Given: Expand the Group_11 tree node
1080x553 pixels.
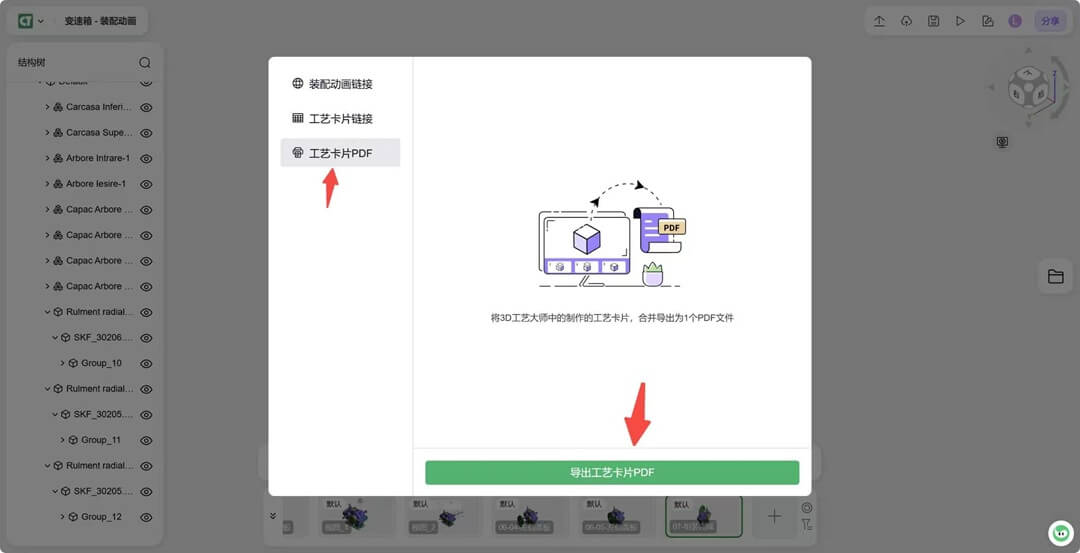Looking at the screenshot, I should (63, 440).
